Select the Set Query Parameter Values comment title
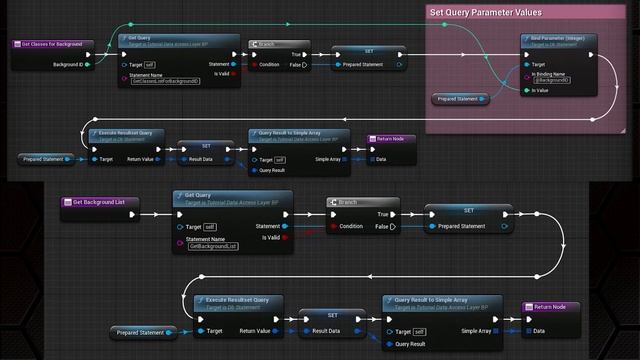The height and width of the screenshot is (360, 640). pyautogui.click(x=486, y=12)
